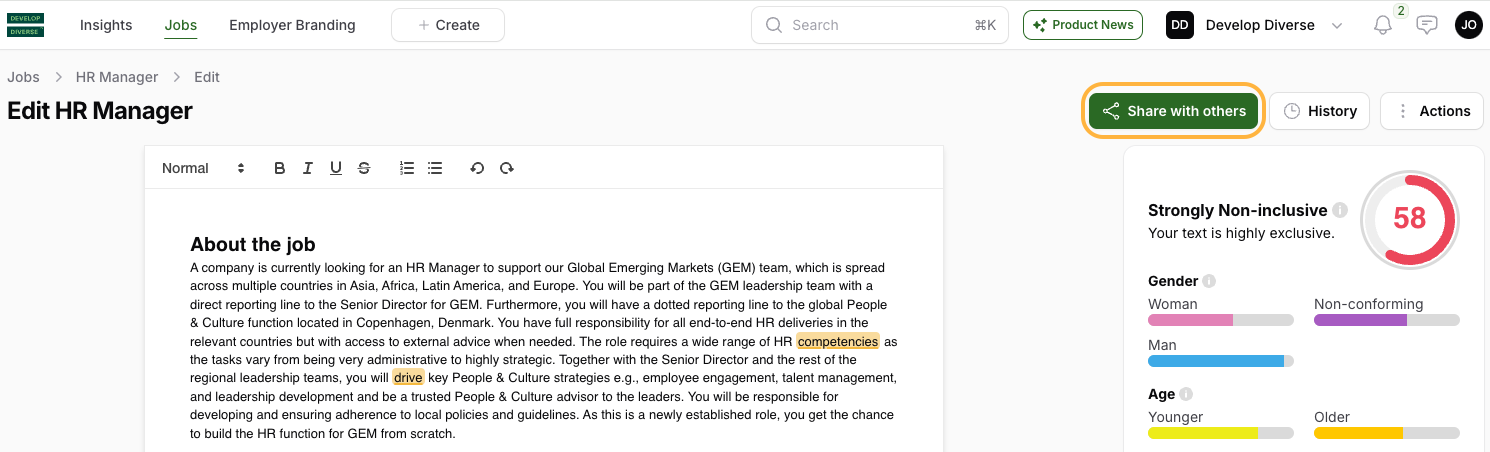1490x452 pixels.
Task: Open the Normal text style dropdown
Action: 203,168
